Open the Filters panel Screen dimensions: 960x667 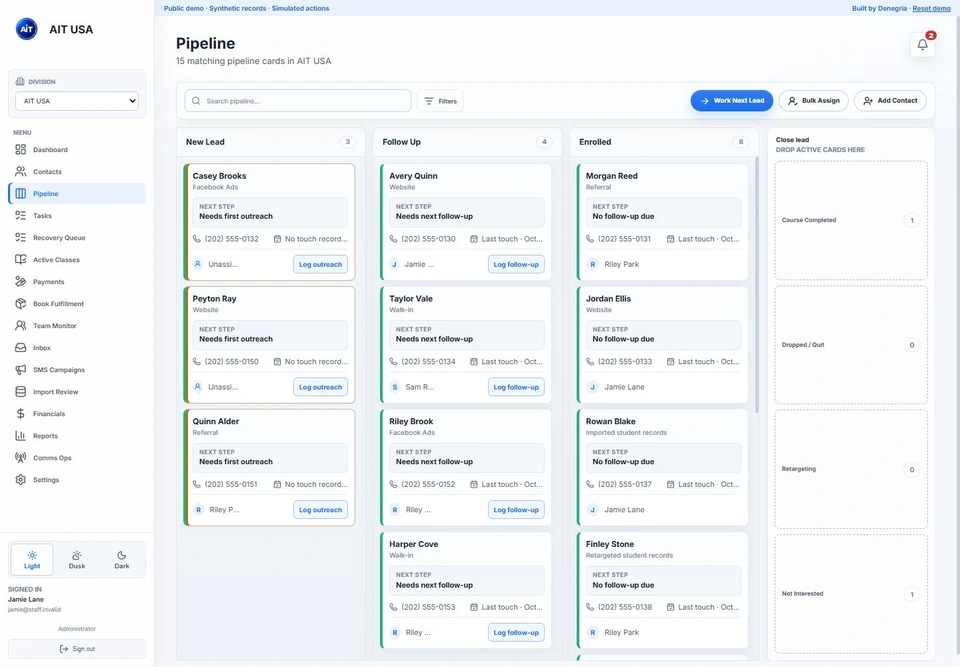pyautogui.click(x=440, y=101)
